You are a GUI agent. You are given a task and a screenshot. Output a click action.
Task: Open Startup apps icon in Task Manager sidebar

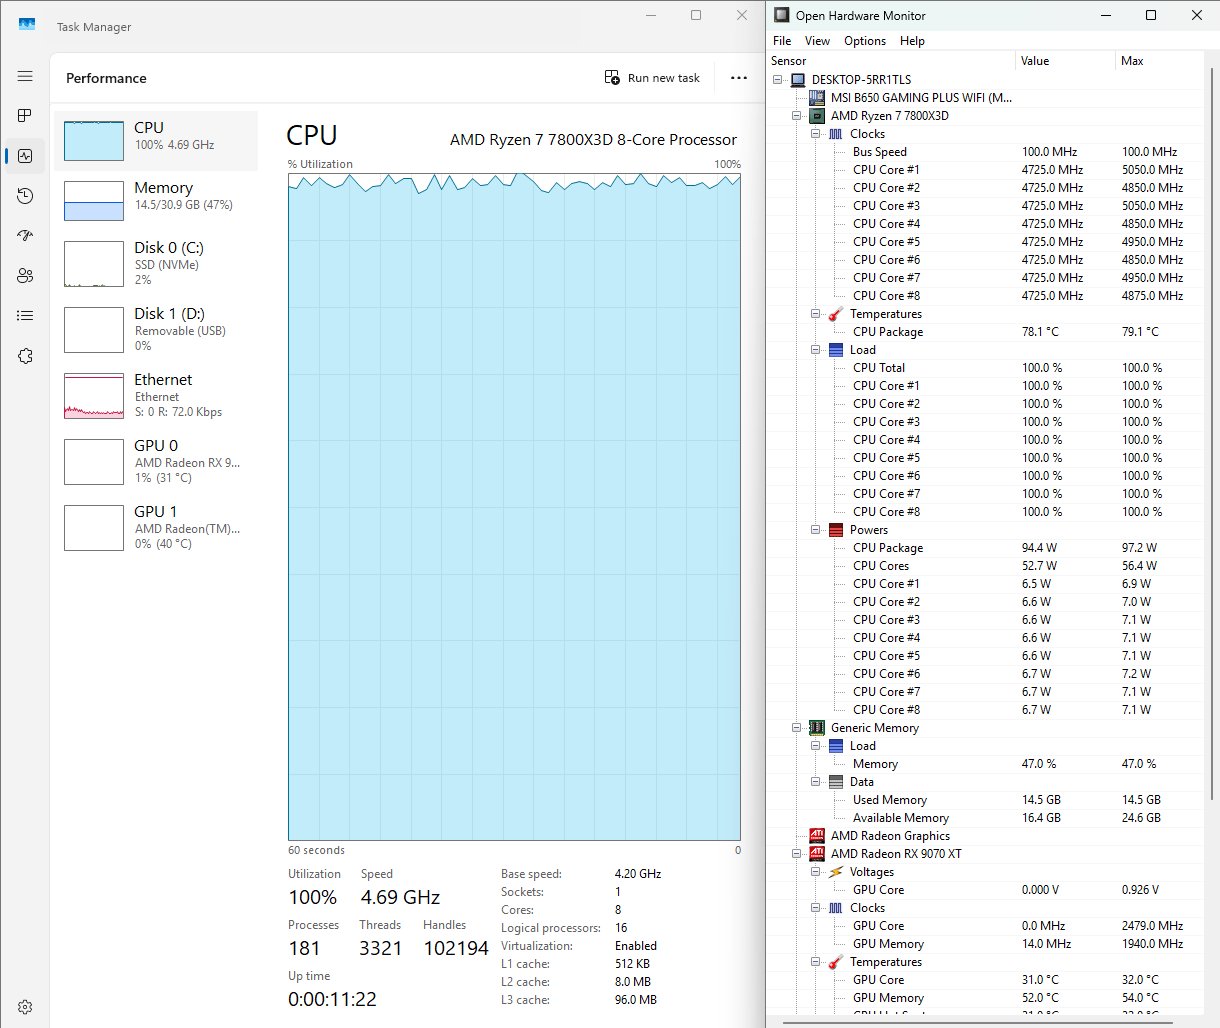[x=25, y=236]
